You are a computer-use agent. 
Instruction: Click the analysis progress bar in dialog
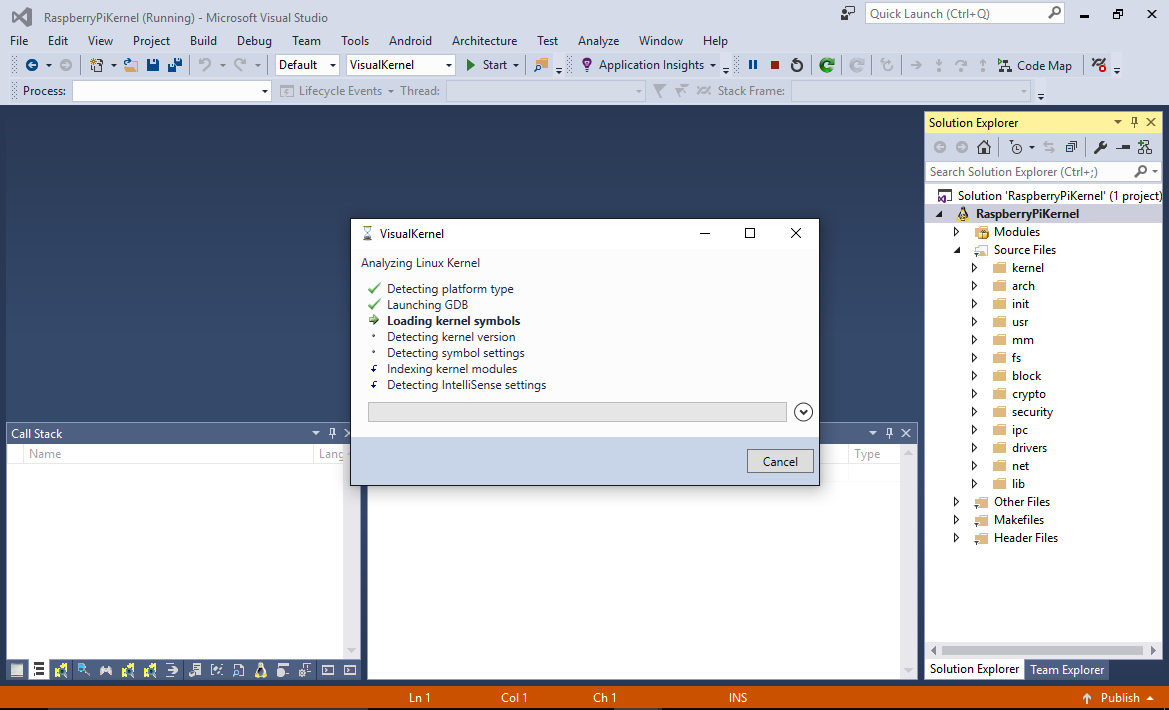577,412
